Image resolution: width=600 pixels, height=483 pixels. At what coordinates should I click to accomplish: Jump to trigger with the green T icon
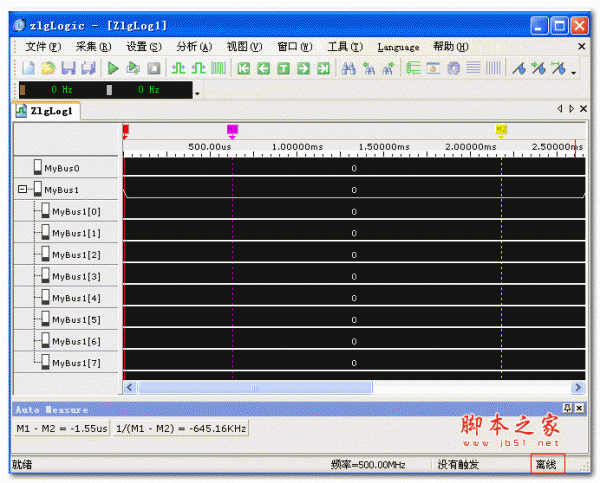284,69
